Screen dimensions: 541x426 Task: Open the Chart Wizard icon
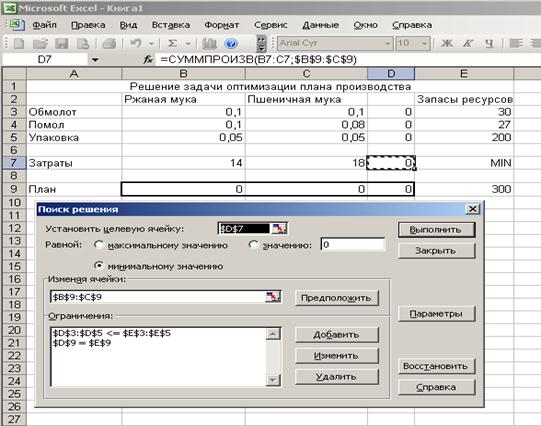point(209,43)
